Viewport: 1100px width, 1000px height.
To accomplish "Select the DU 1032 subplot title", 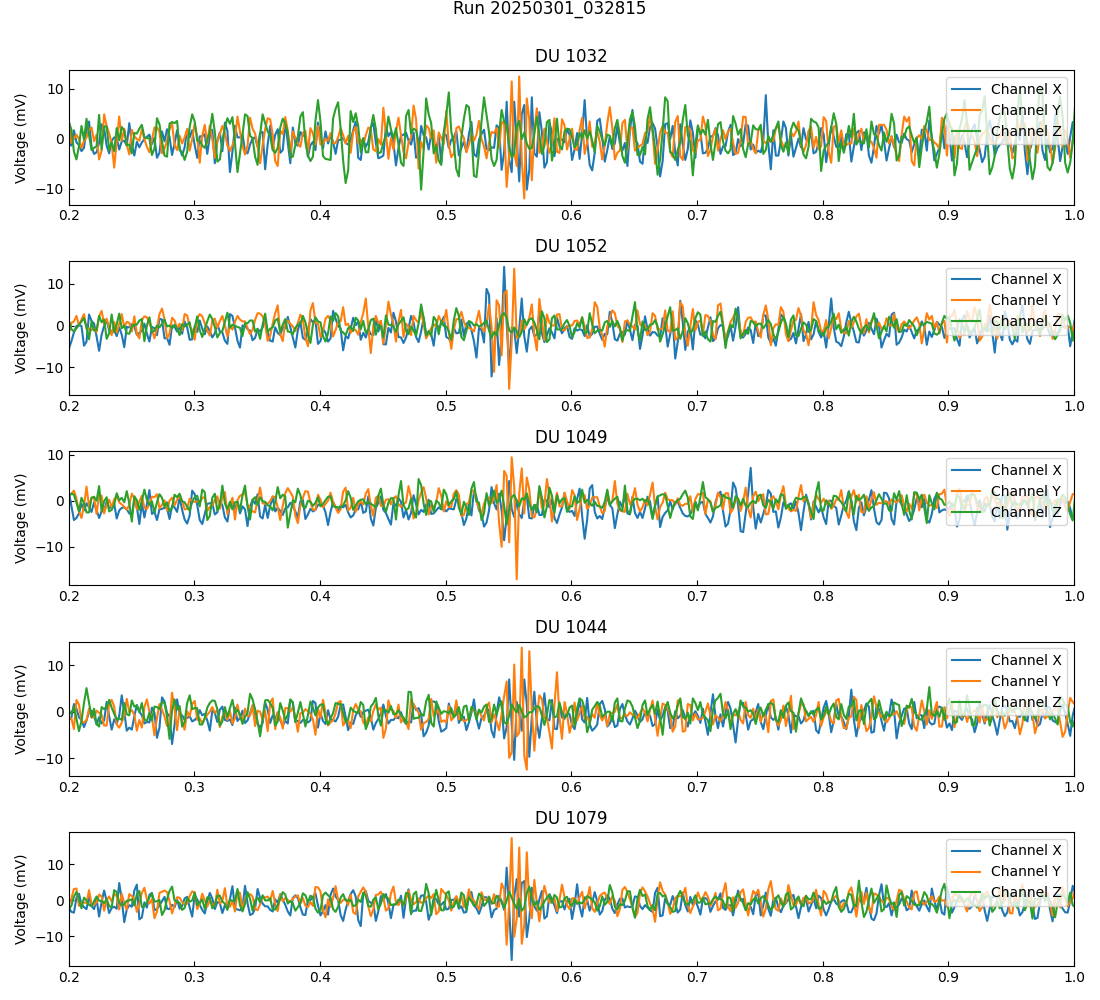I will (571, 56).
